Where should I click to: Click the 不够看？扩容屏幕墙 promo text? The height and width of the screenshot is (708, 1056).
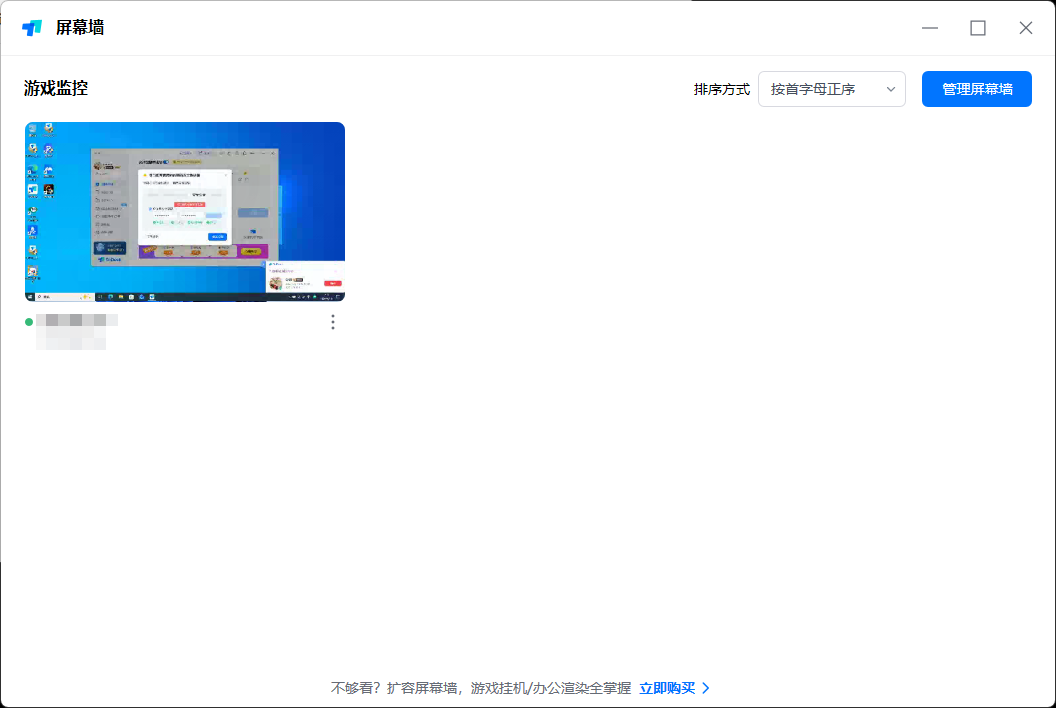[480, 688]
